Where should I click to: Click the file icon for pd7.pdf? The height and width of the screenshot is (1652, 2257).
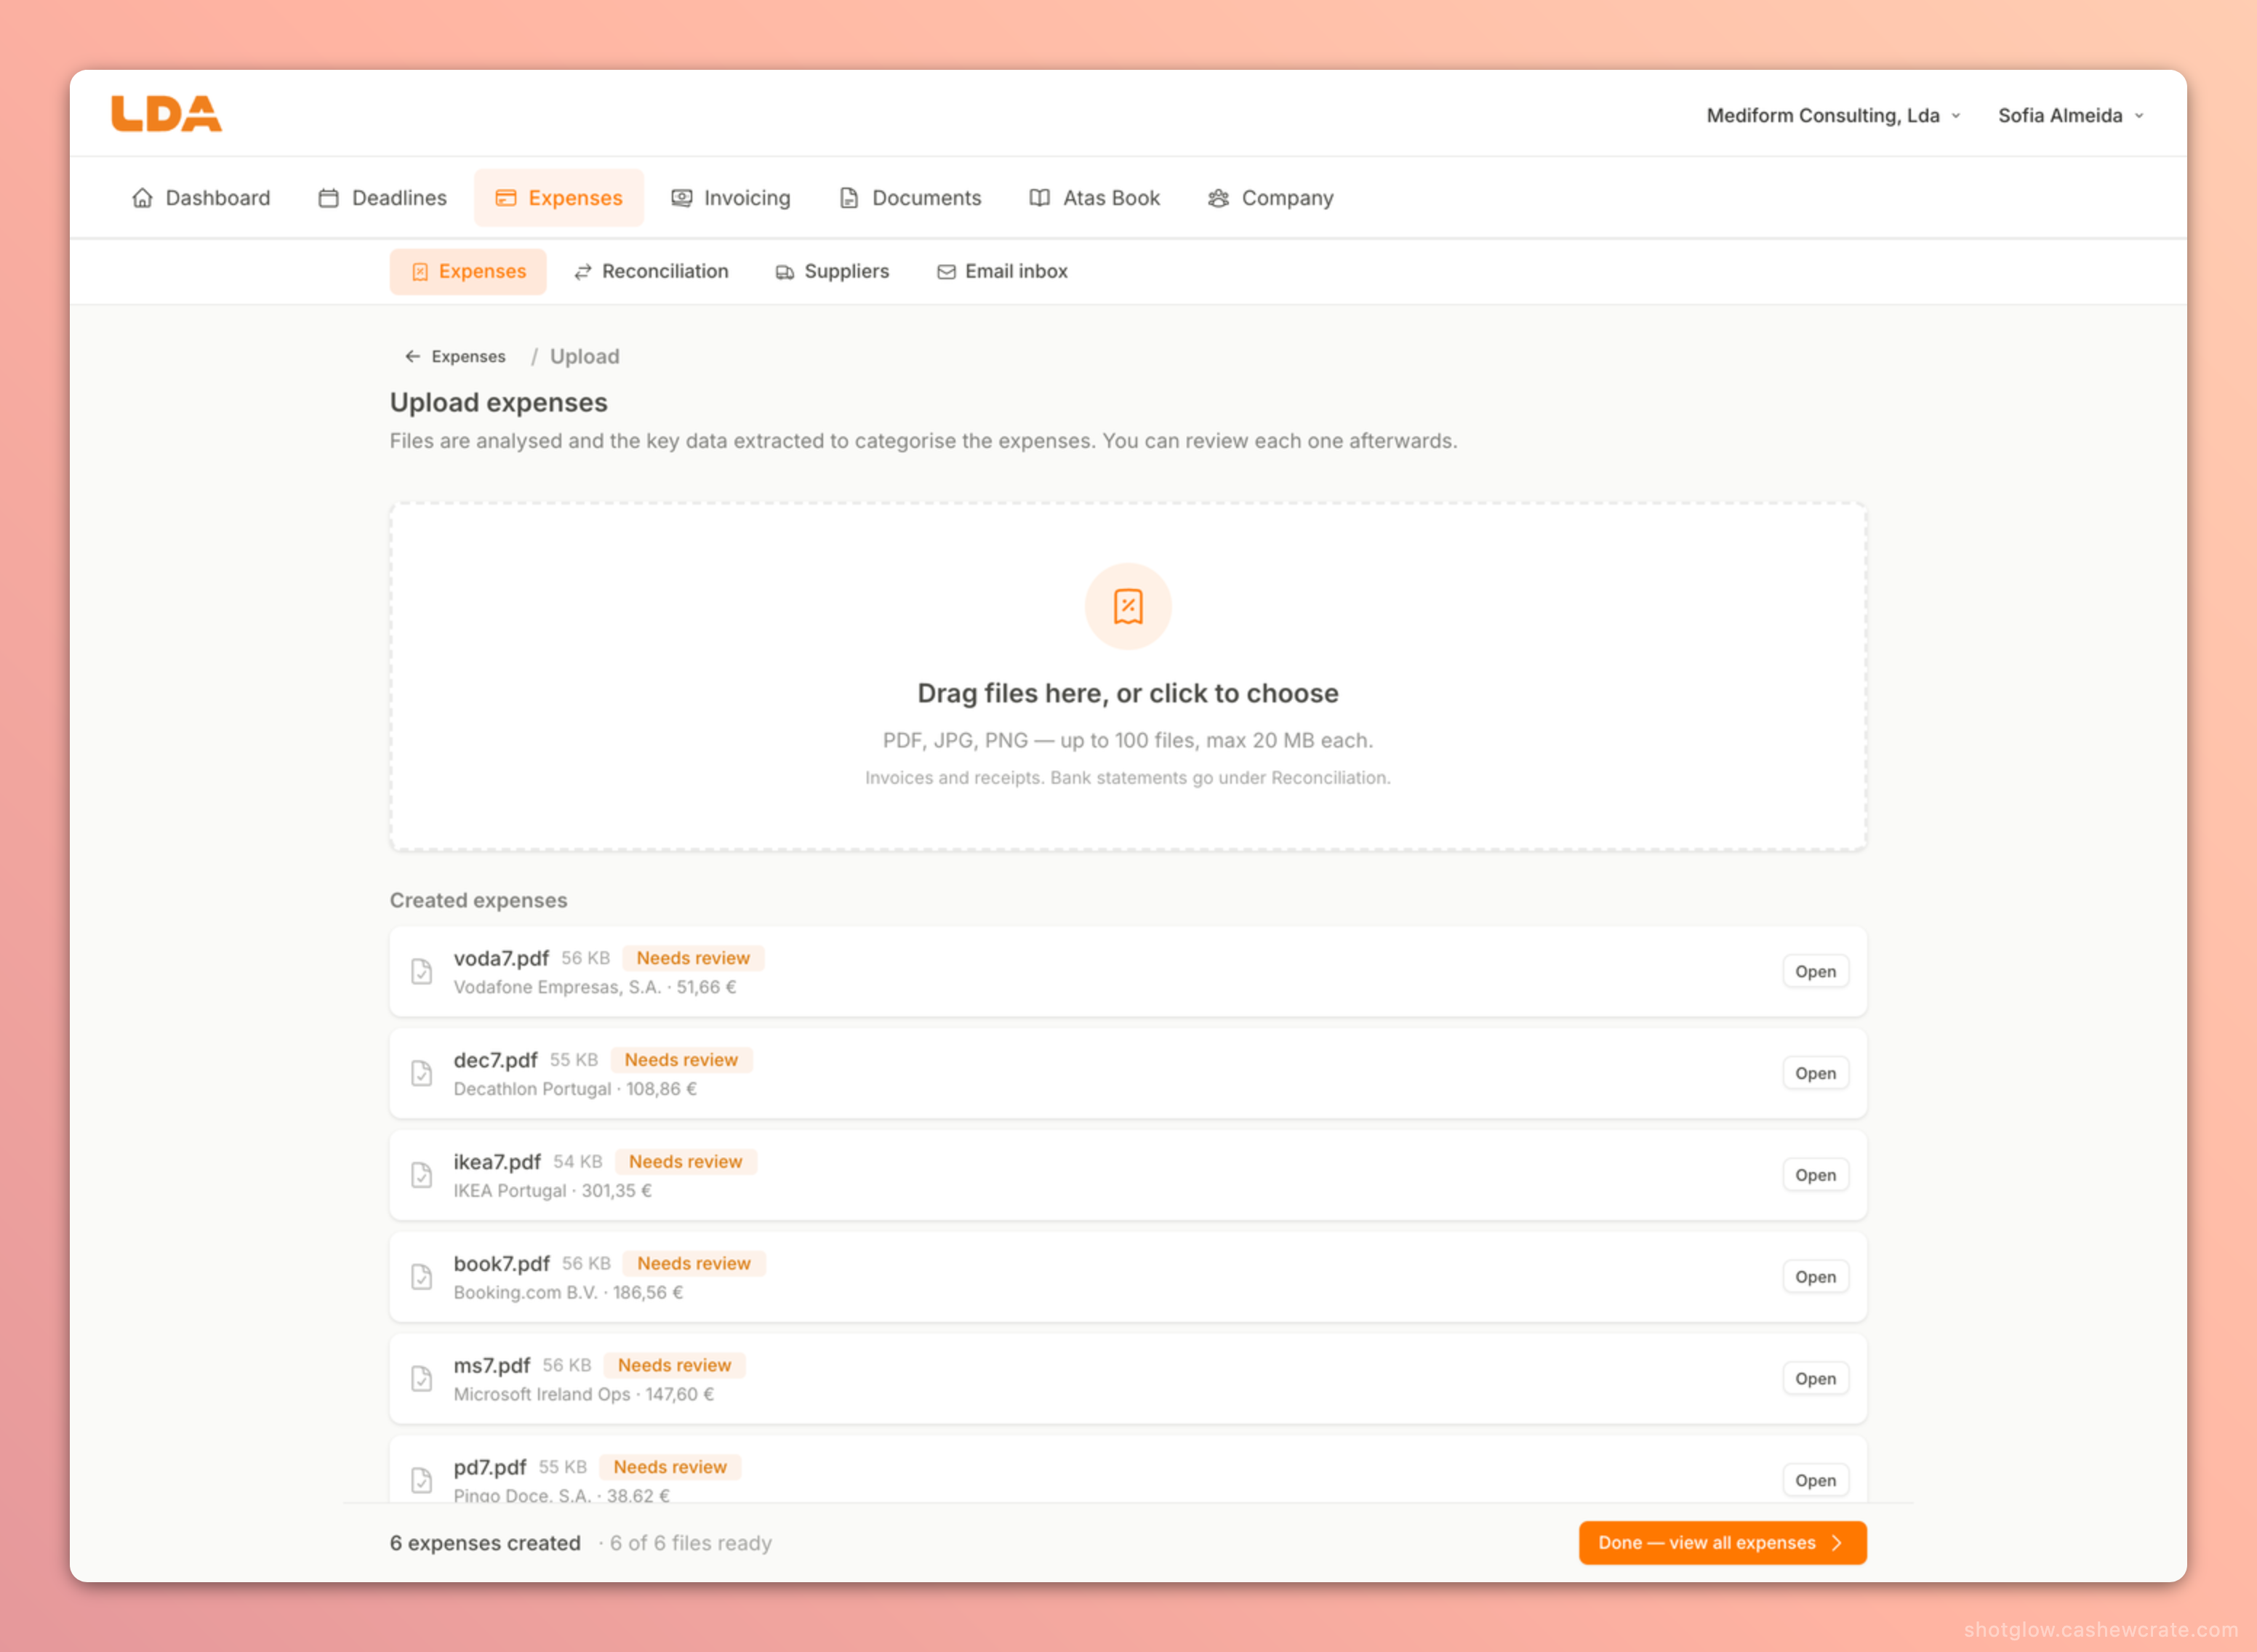click(422, 1481)
